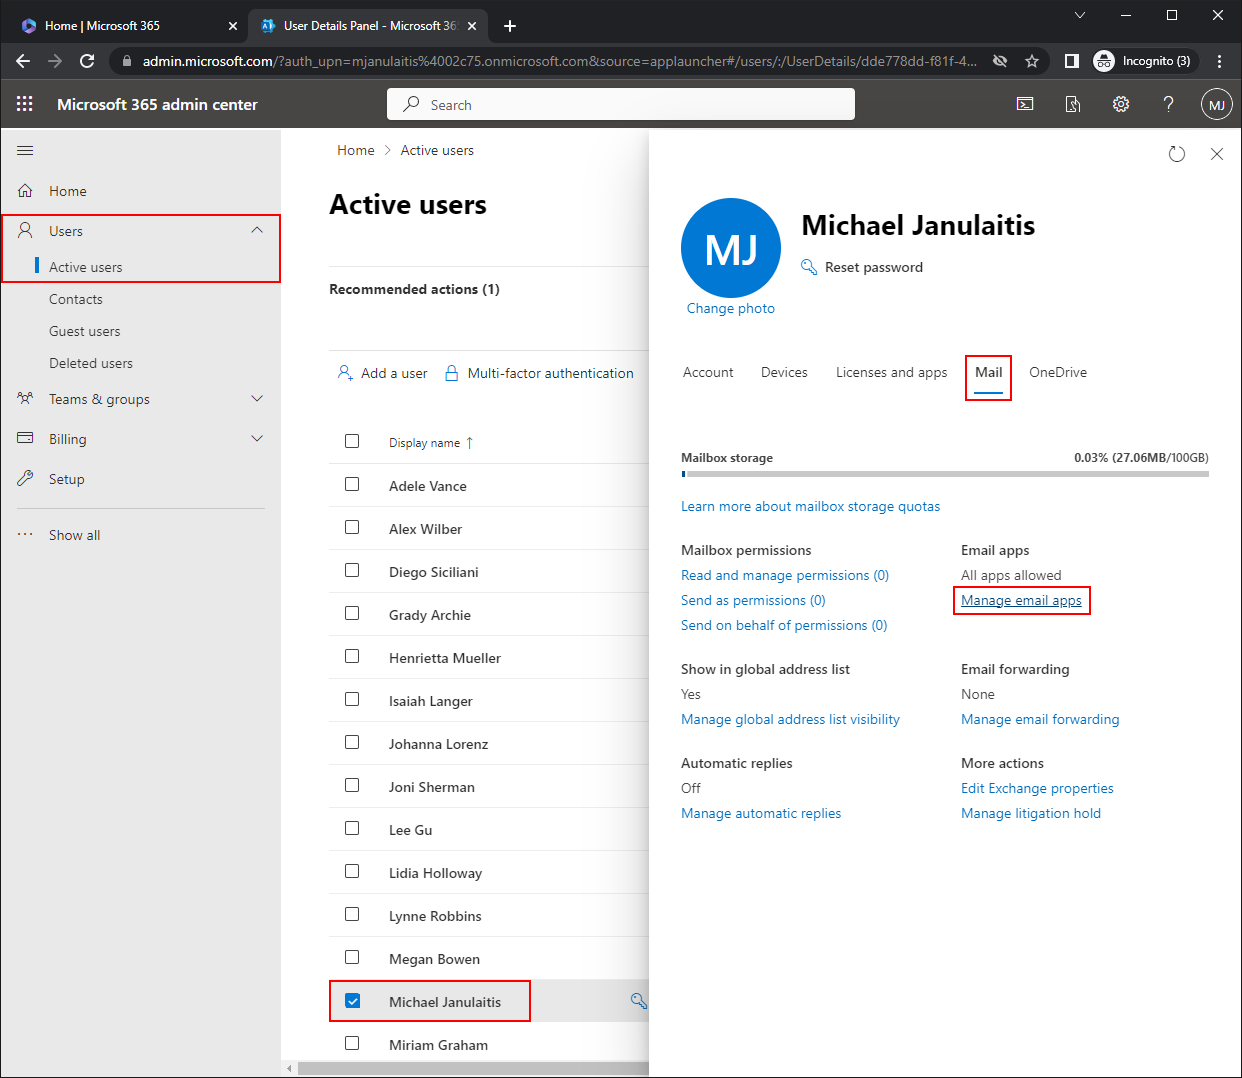
Task: Click the key icon in Michael Janulaitis row
Action: coord(638,1001)
